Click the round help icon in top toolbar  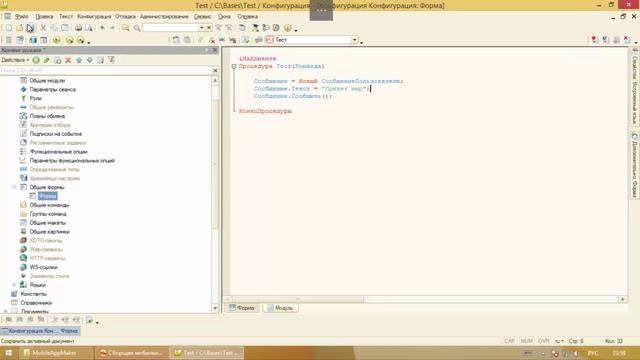click(x=288, y=28)
